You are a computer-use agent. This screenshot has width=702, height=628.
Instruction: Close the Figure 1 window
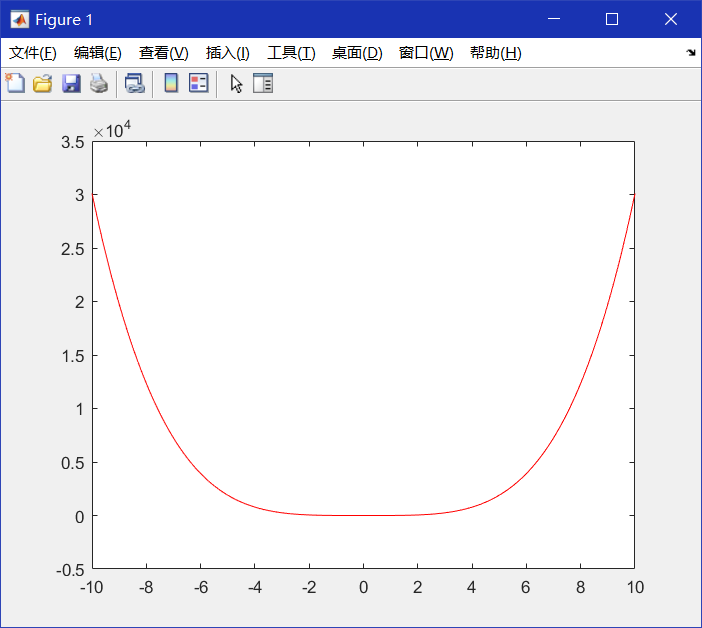coord(671,19)
